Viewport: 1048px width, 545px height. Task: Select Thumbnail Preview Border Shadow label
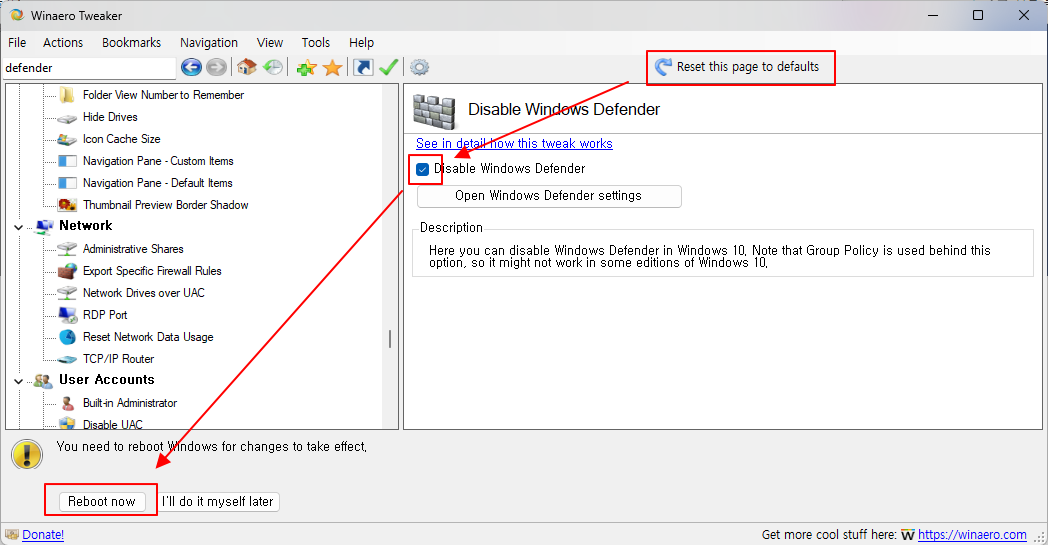tap(166, 205)
